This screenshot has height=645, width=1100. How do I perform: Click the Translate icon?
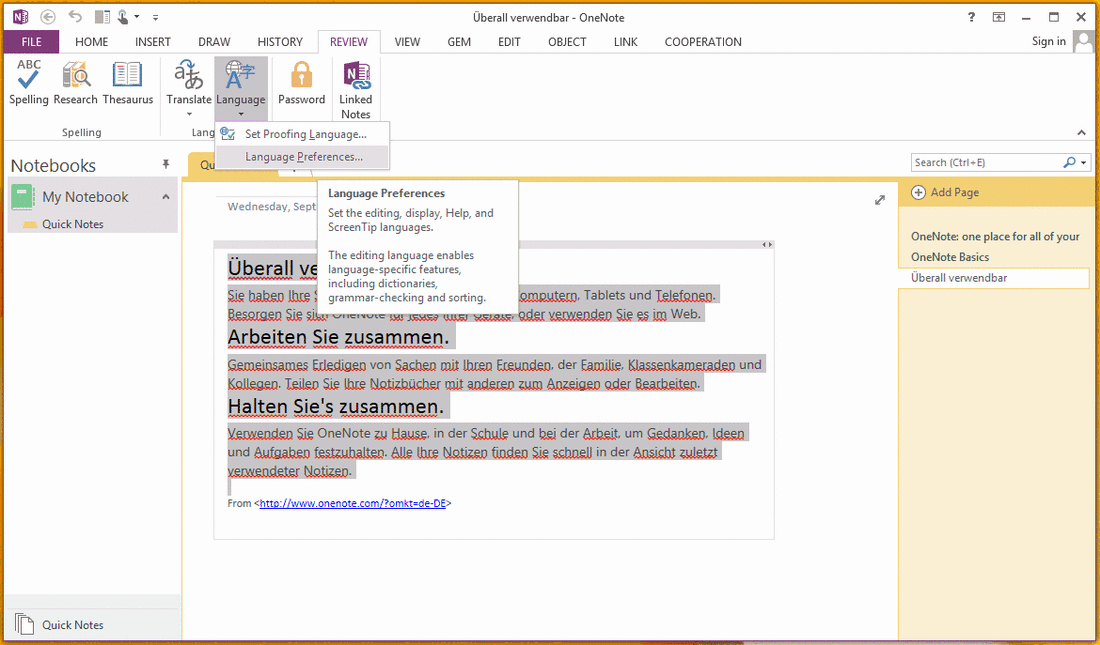(x=189, y=75)
